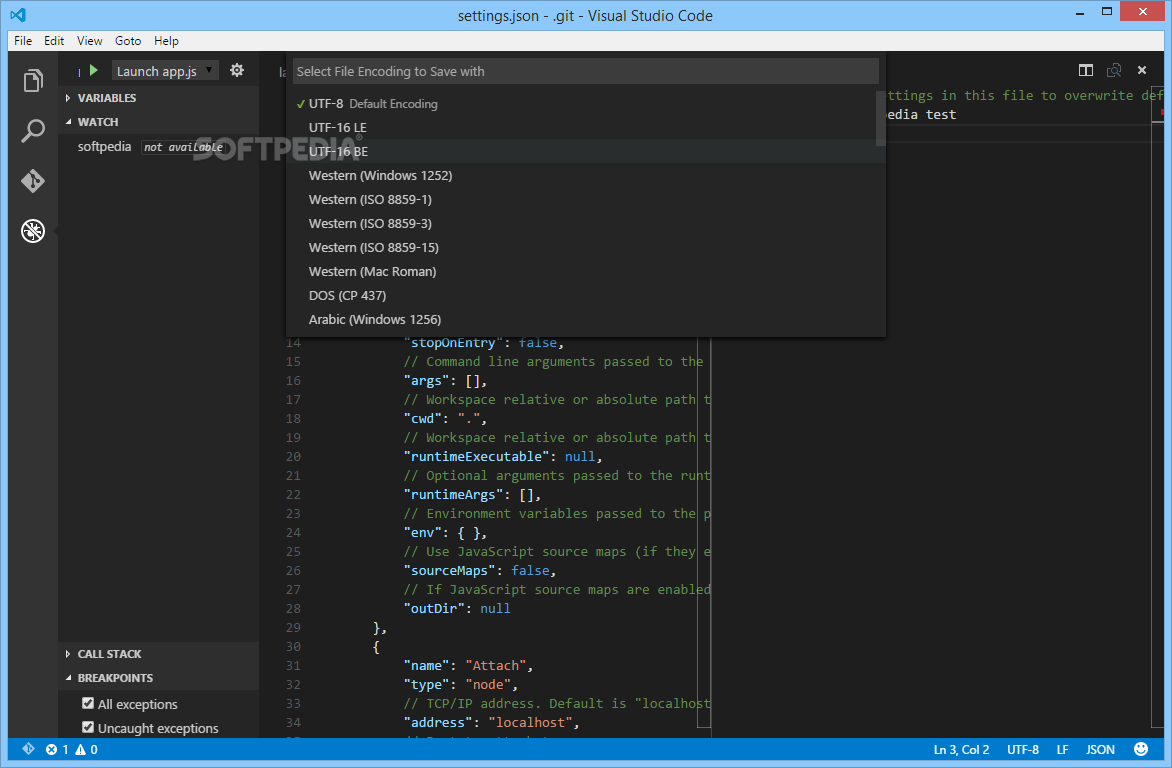Click "outDir" key in editor
The image size is (1172, 768).
434,609
